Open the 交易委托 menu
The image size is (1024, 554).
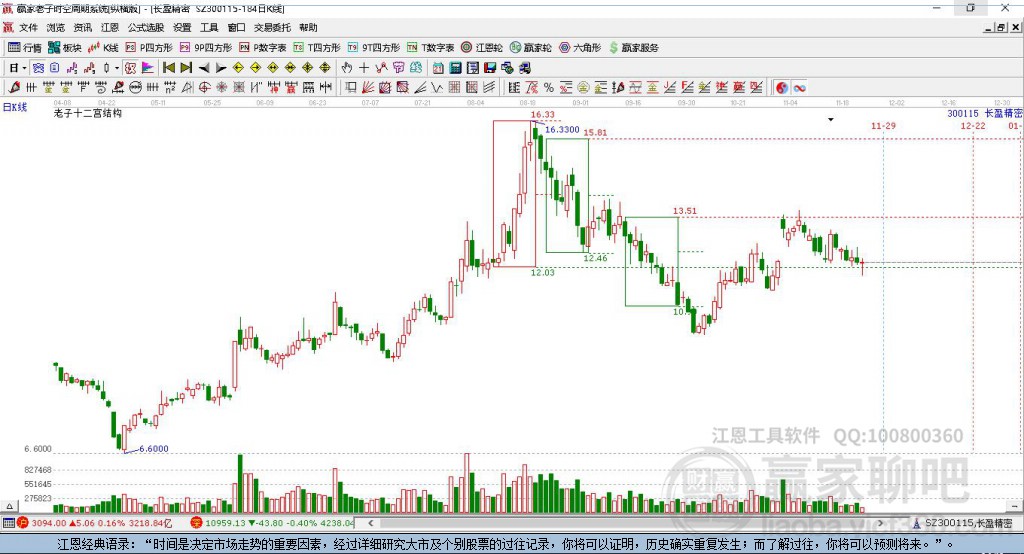pyautogui.click(x=272, y=27)
